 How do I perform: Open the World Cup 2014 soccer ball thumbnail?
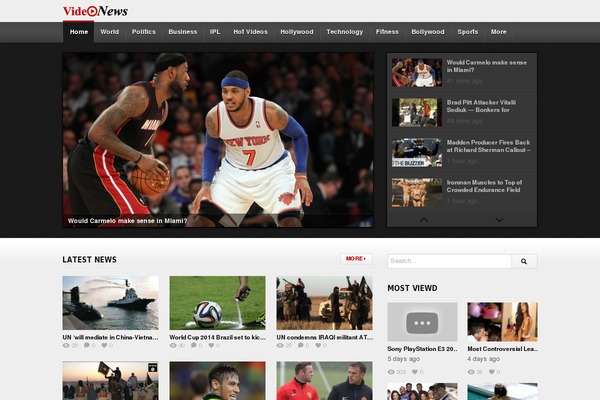[217, 303]
